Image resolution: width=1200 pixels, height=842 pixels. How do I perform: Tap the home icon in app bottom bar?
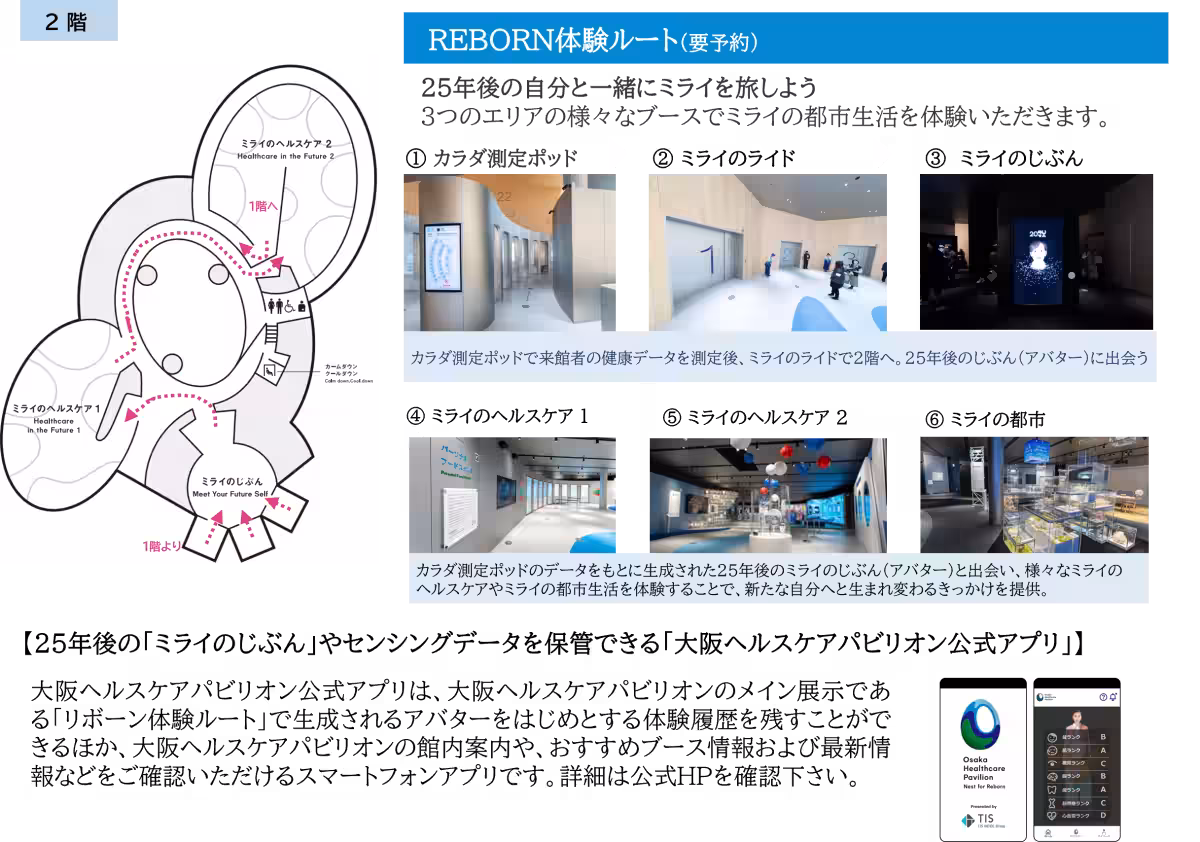click(x=1048, y=832)
